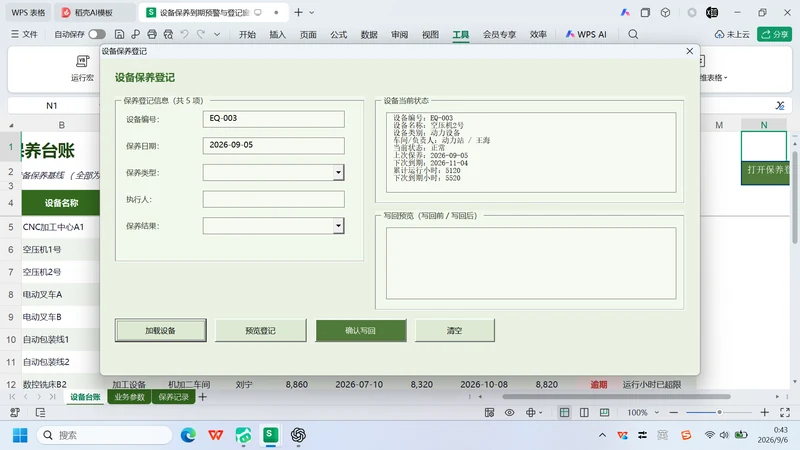Select cell 空压机1号 in column B

click(x=60, y=249)
